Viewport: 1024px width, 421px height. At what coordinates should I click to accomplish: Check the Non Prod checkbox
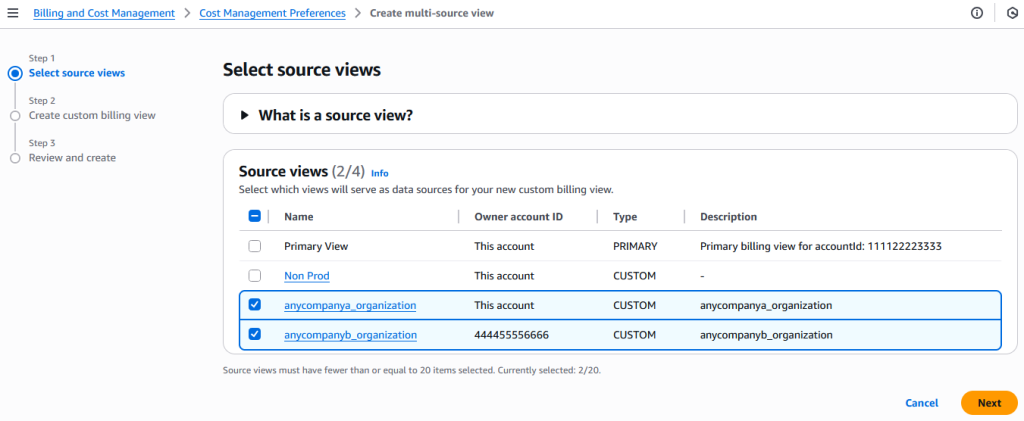point(254,276)
